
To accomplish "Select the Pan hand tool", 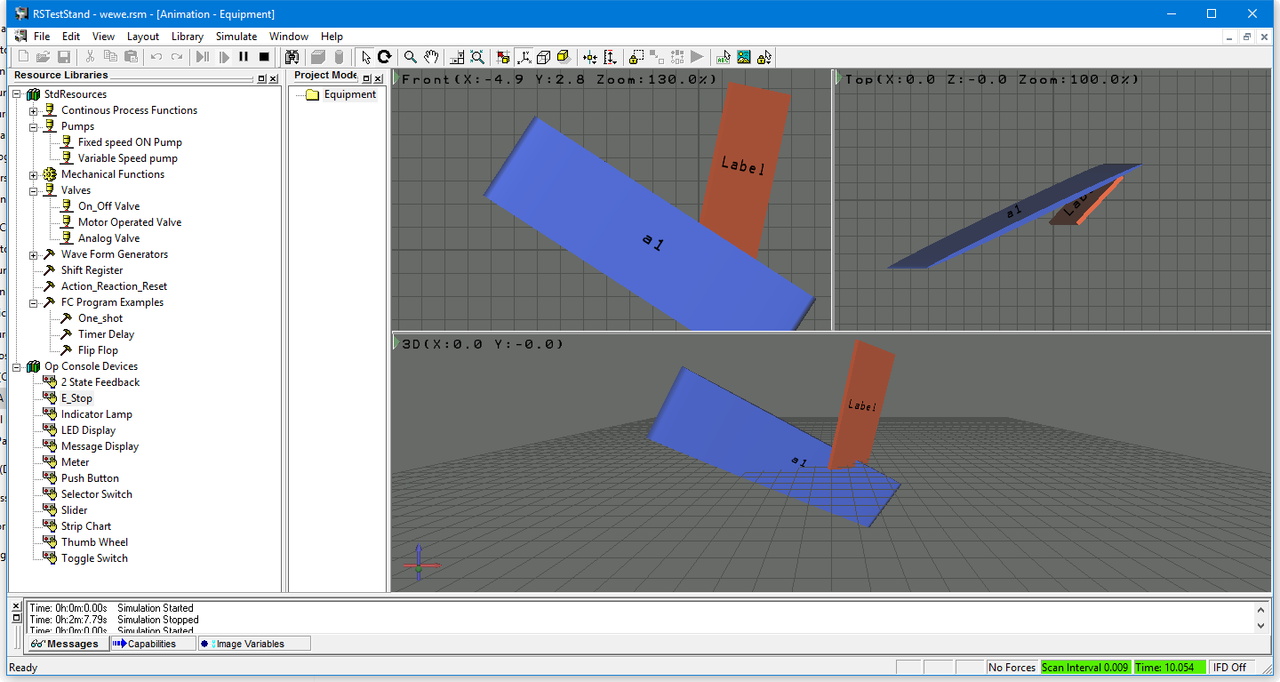I will tap(431, 57).
